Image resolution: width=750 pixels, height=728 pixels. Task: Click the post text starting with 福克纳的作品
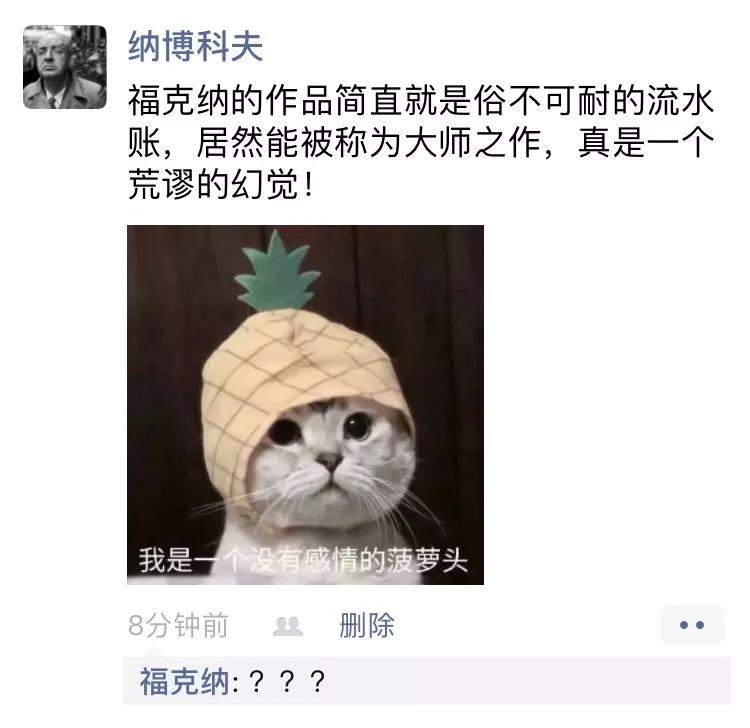[x=421, y=143]
